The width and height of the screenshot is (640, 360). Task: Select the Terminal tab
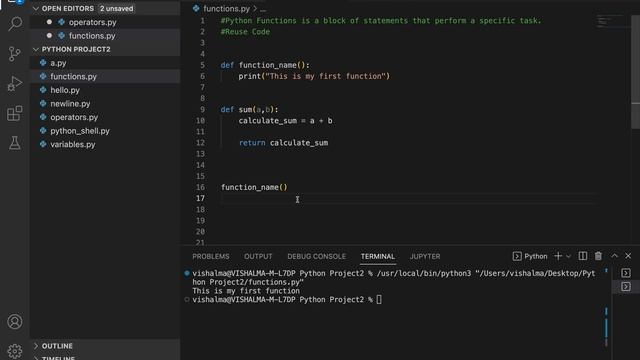click(x=378, y=256)
